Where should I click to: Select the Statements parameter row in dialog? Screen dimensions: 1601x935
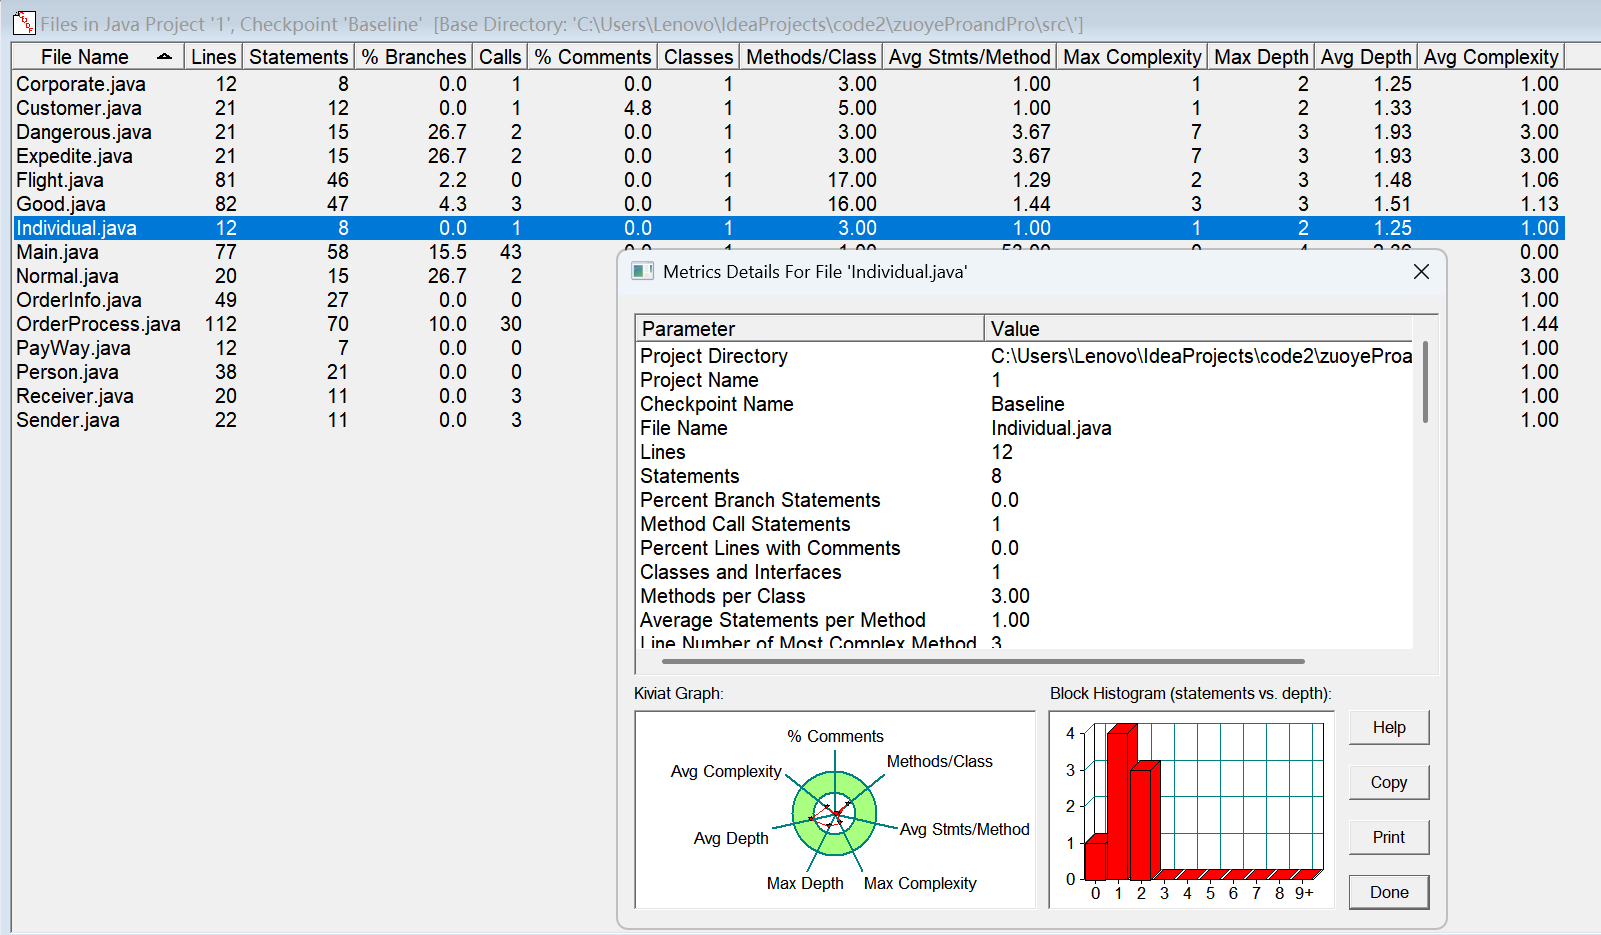click(1025, 476)
